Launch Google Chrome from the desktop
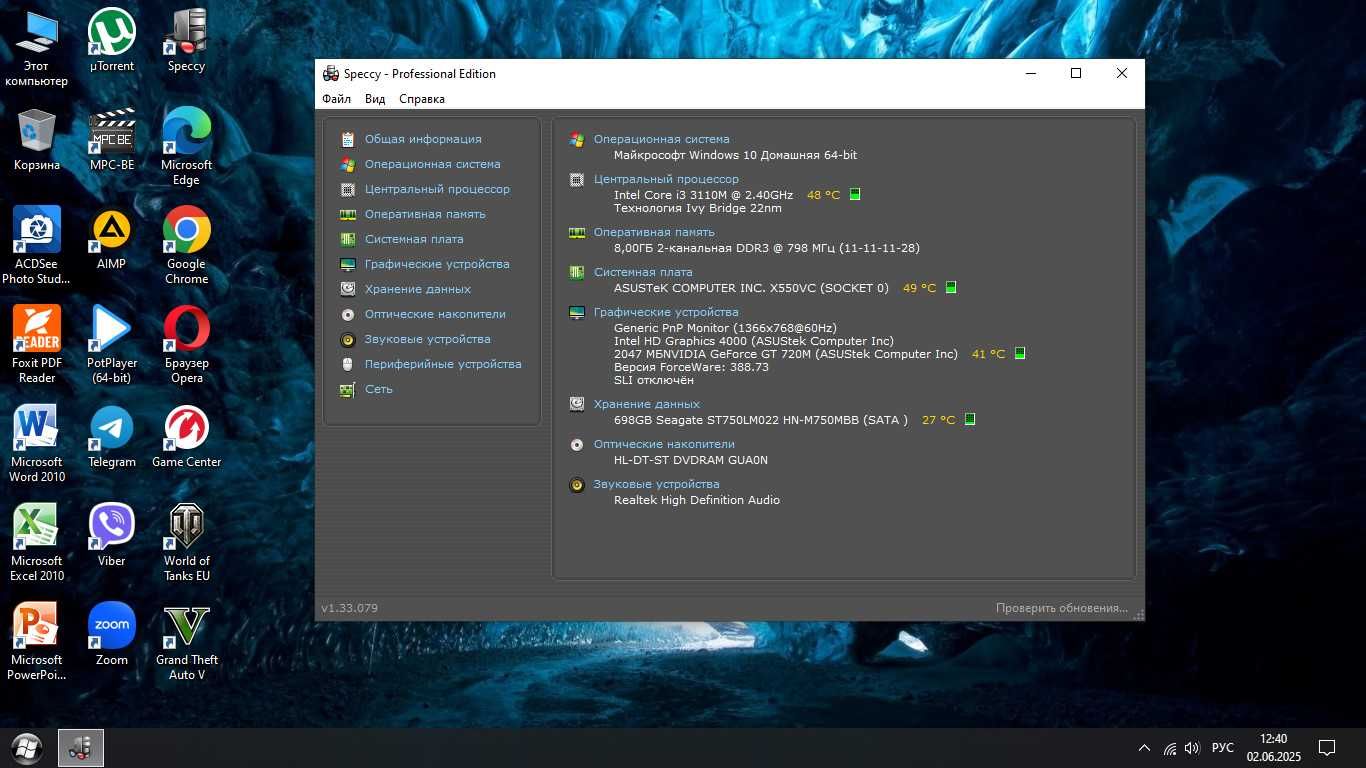Image resolution: width=1366 pixels, height=768 pixels. (x=186, y=245)
